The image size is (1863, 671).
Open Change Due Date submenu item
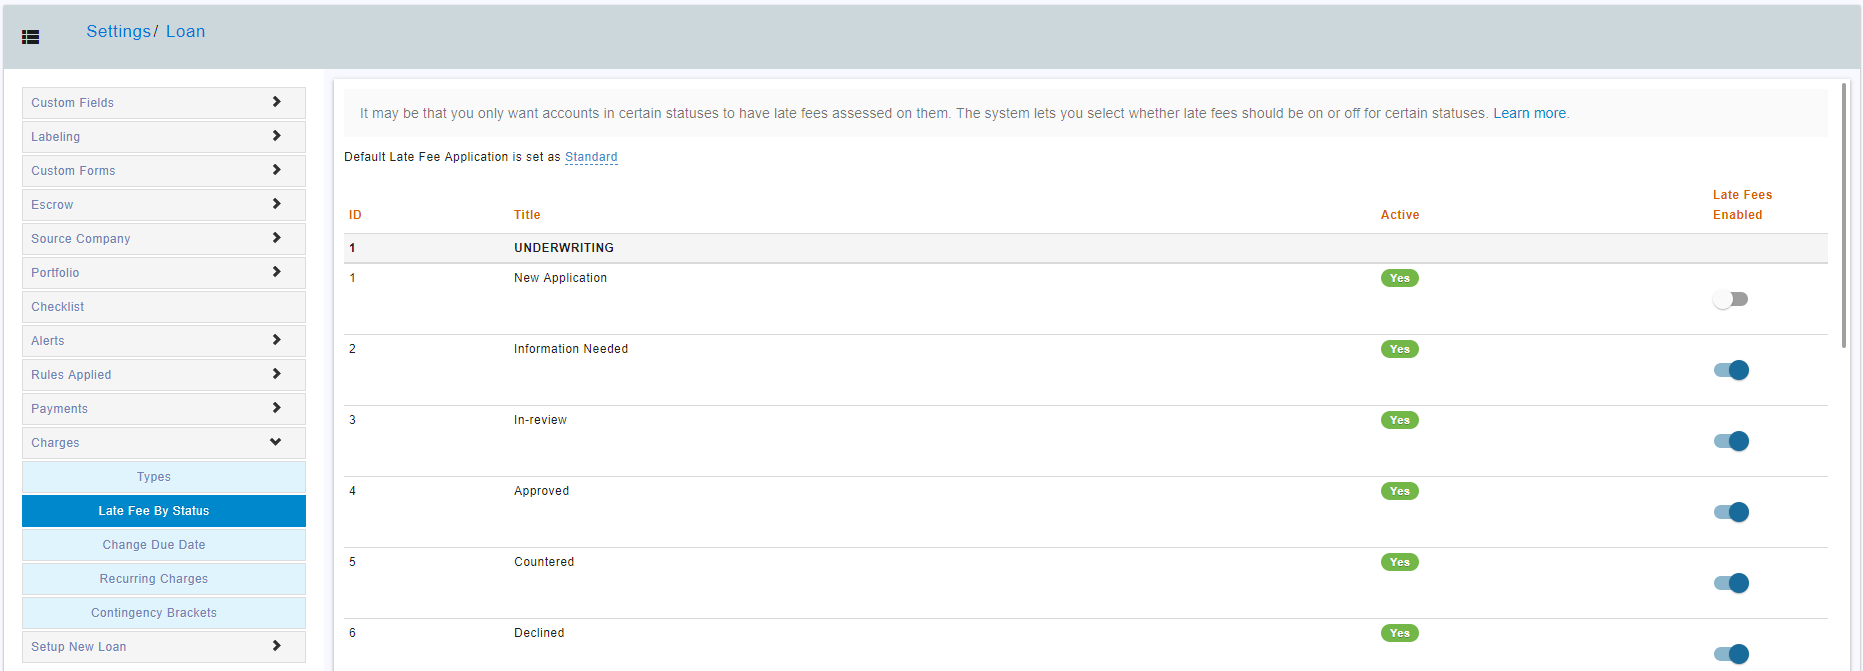pos(164,545)
